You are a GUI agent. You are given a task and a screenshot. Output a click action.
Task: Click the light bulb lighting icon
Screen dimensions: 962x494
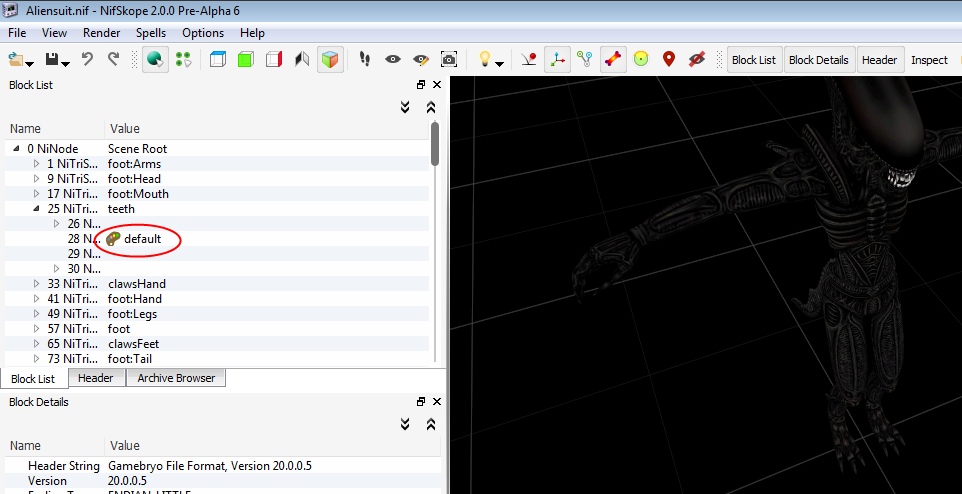(x=485, y=60)
